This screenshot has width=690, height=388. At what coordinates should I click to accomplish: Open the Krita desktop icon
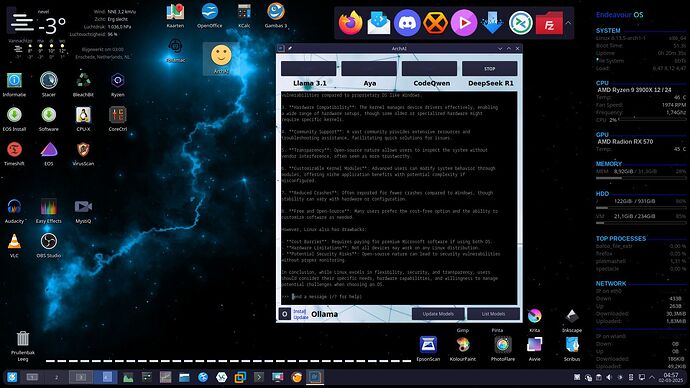pos(534,319)
